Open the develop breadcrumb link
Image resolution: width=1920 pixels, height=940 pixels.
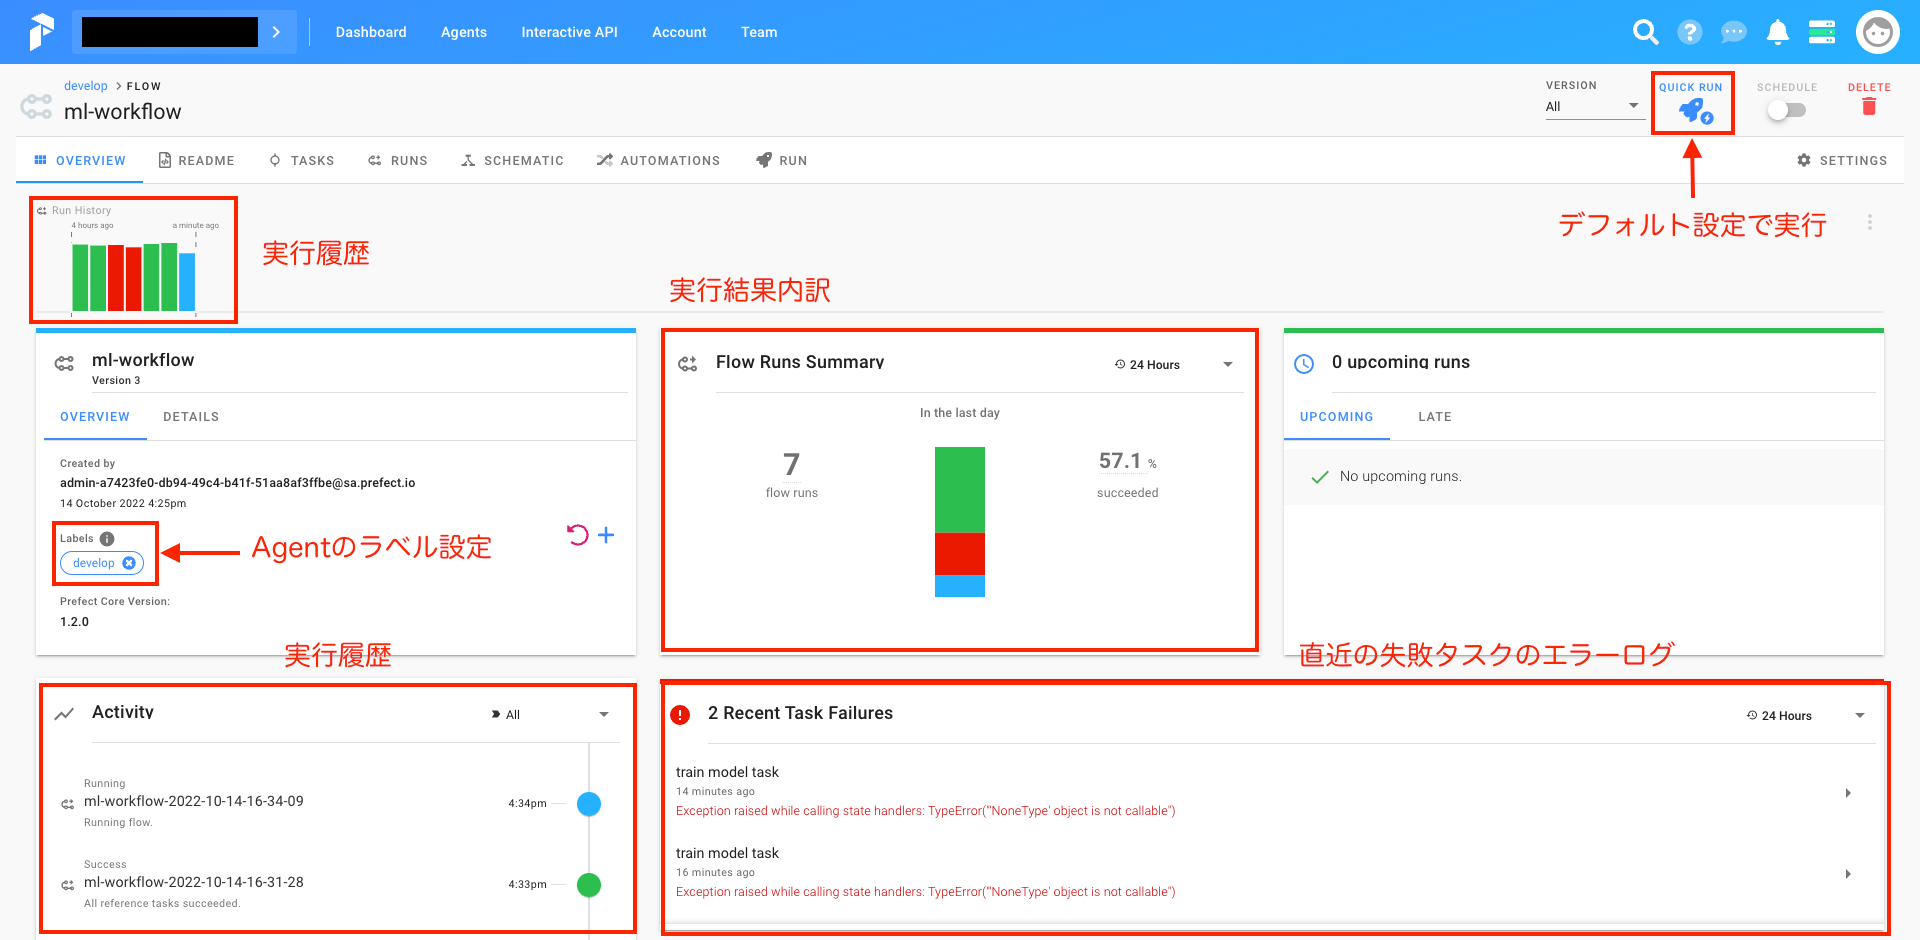pos(86,85)
